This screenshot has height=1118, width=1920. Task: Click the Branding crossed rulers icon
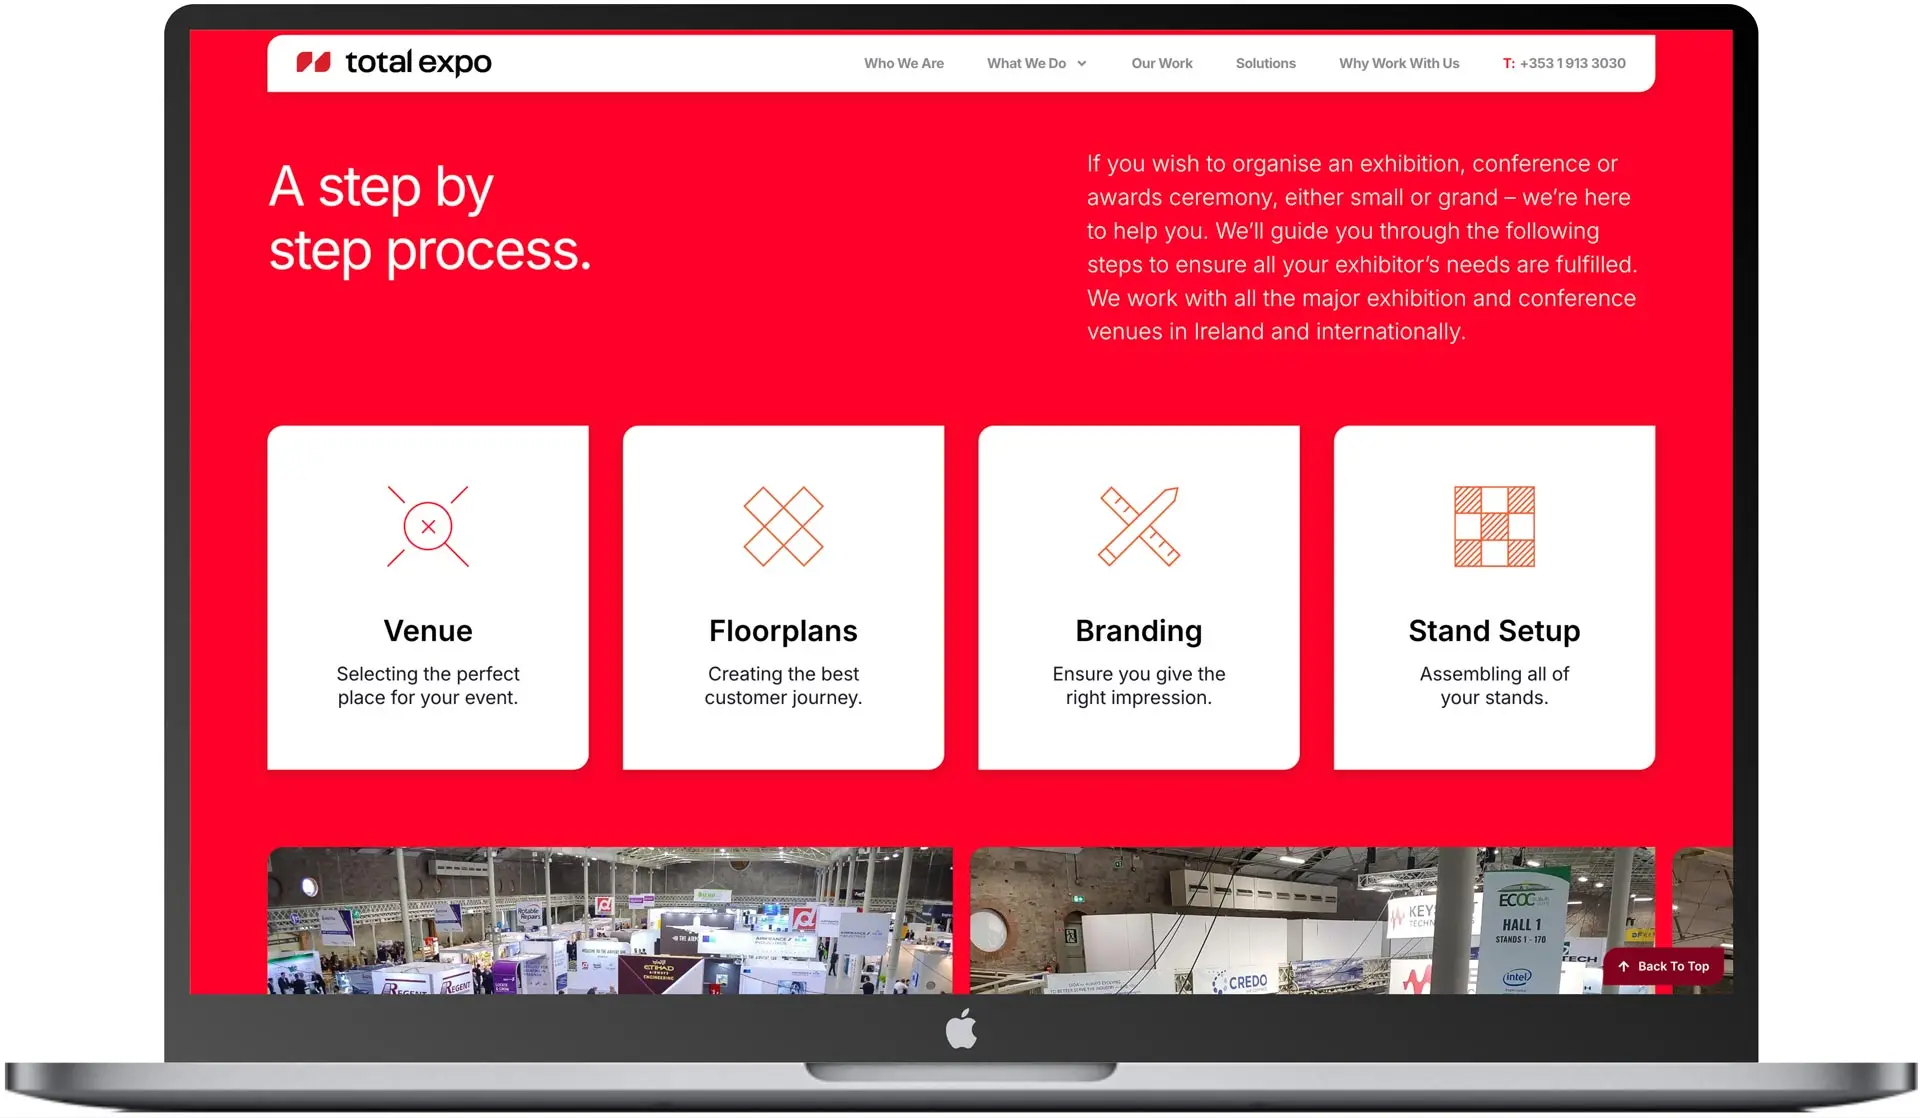[1139, 527]
